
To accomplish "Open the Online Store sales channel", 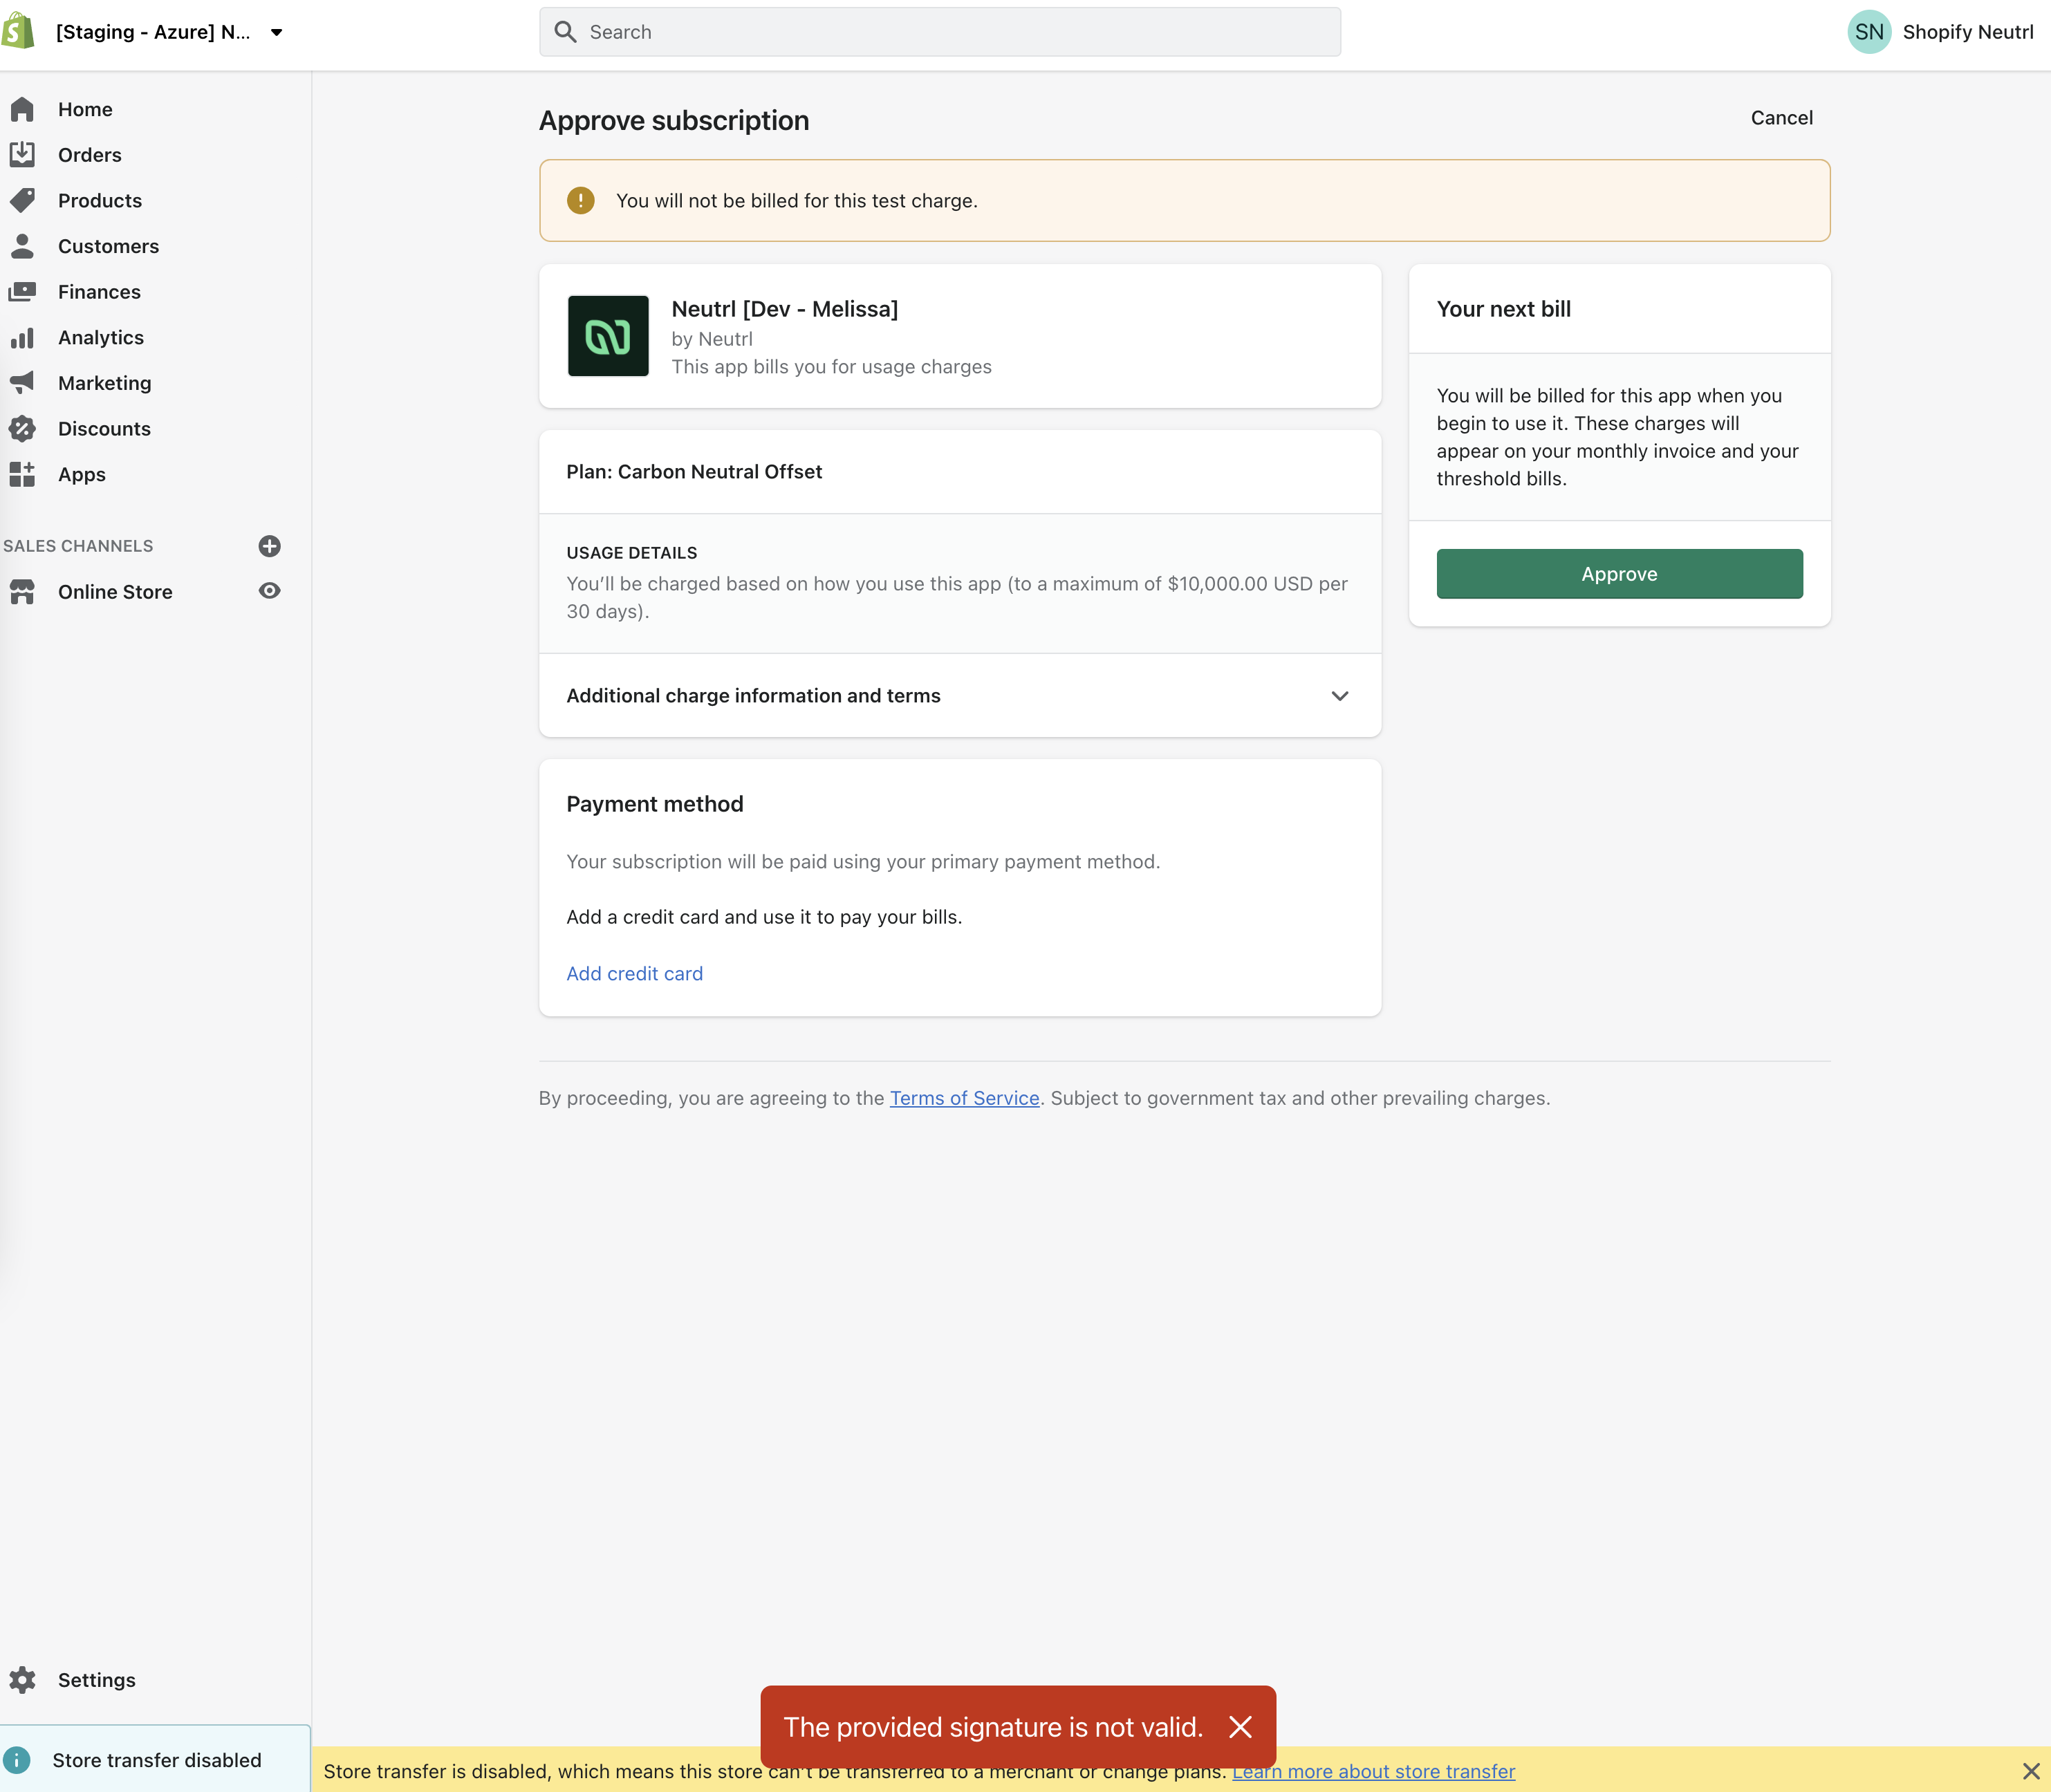I will pos(115,592).
